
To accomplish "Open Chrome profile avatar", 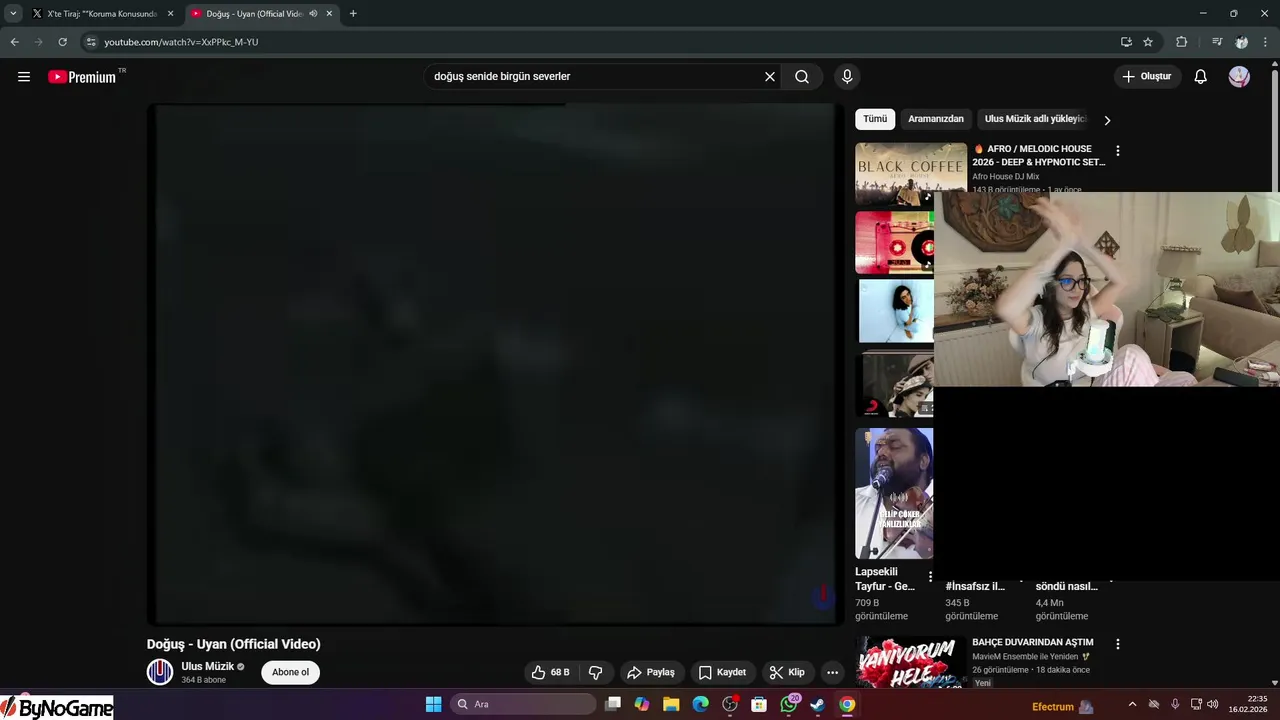I will [x=1242, y=42].
